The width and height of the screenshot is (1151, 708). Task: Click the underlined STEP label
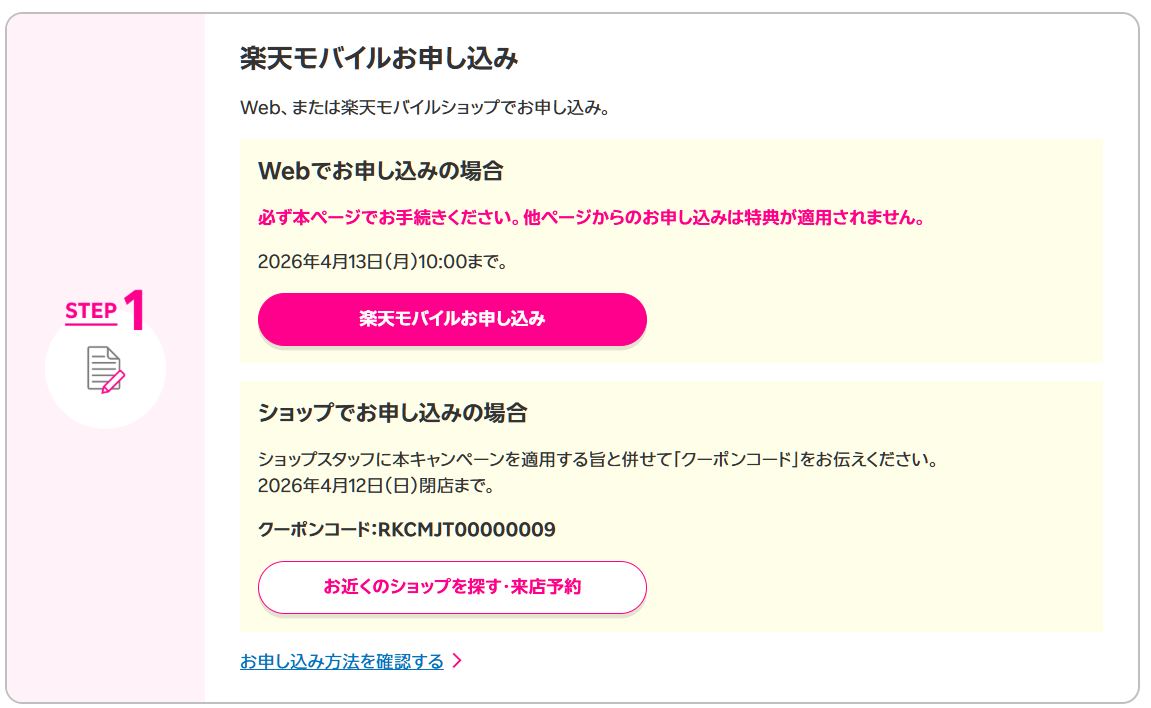[88, 312]
